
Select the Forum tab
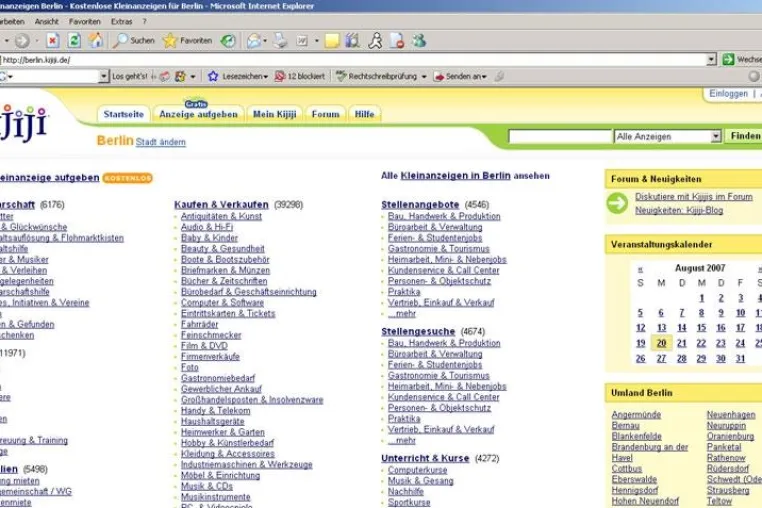pos(326,114)
